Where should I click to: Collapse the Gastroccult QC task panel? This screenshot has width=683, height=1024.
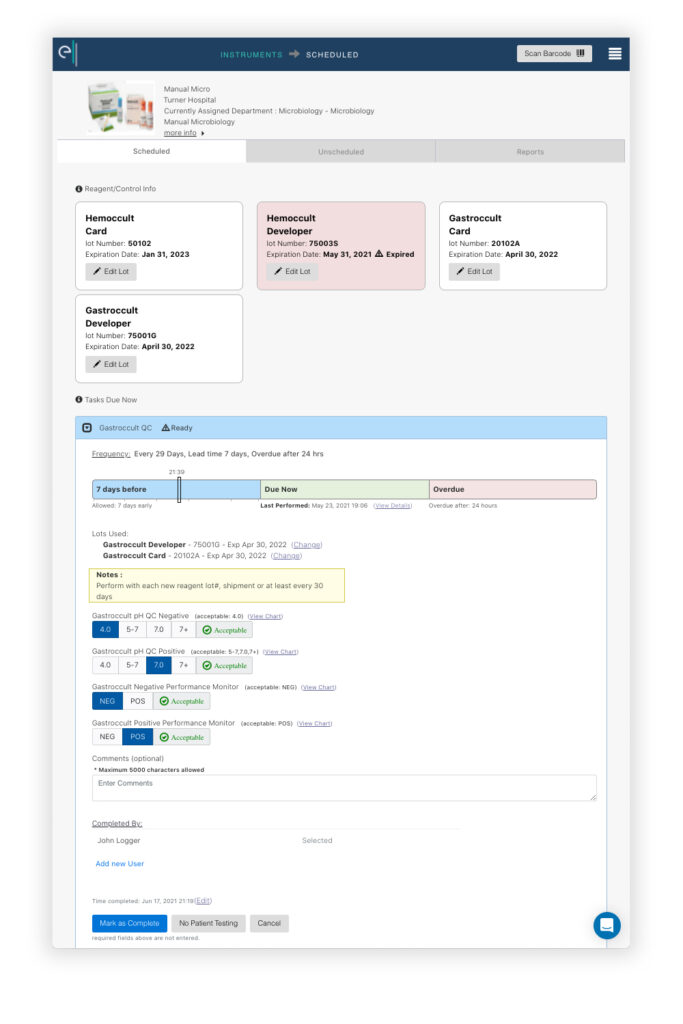point(87,428)
